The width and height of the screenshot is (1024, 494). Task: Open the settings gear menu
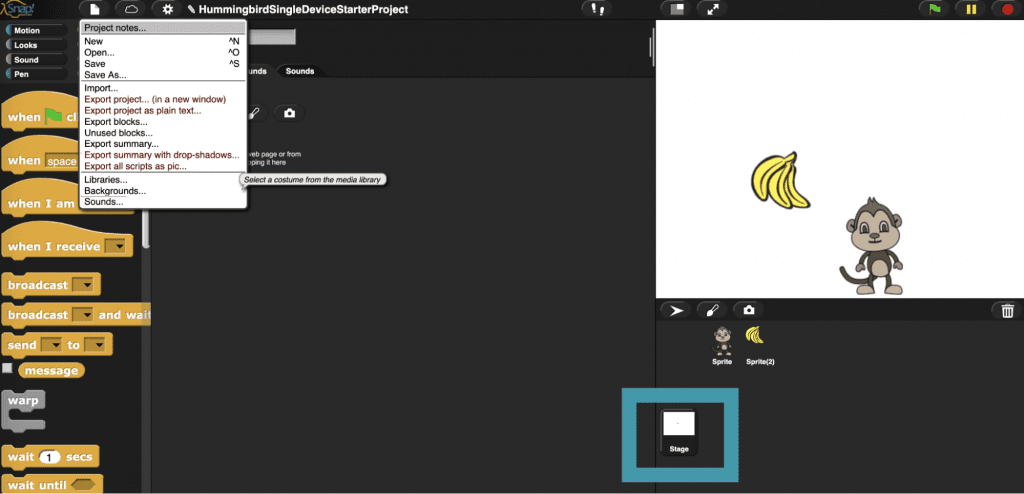click(x=168, y=9)
